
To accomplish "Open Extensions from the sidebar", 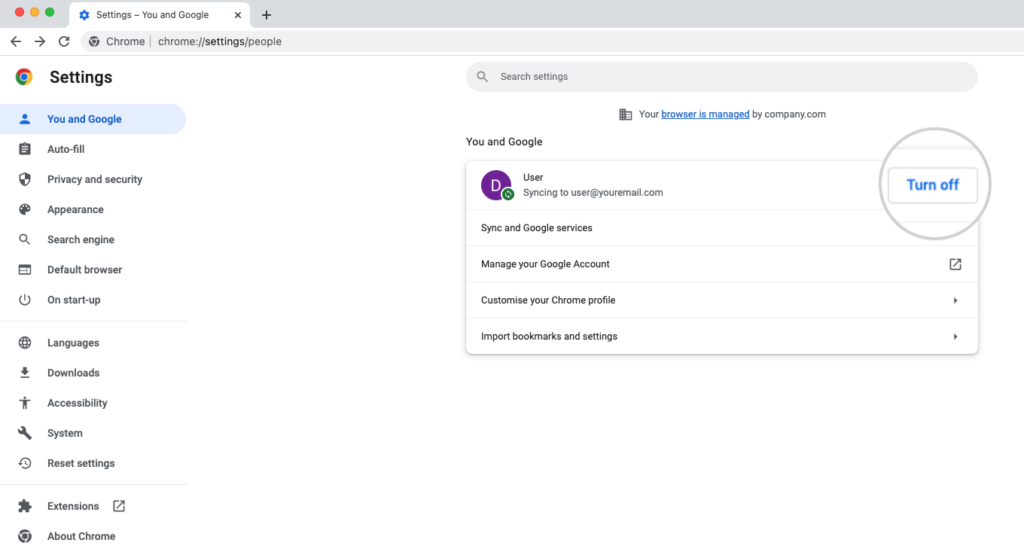I will 93,506.
